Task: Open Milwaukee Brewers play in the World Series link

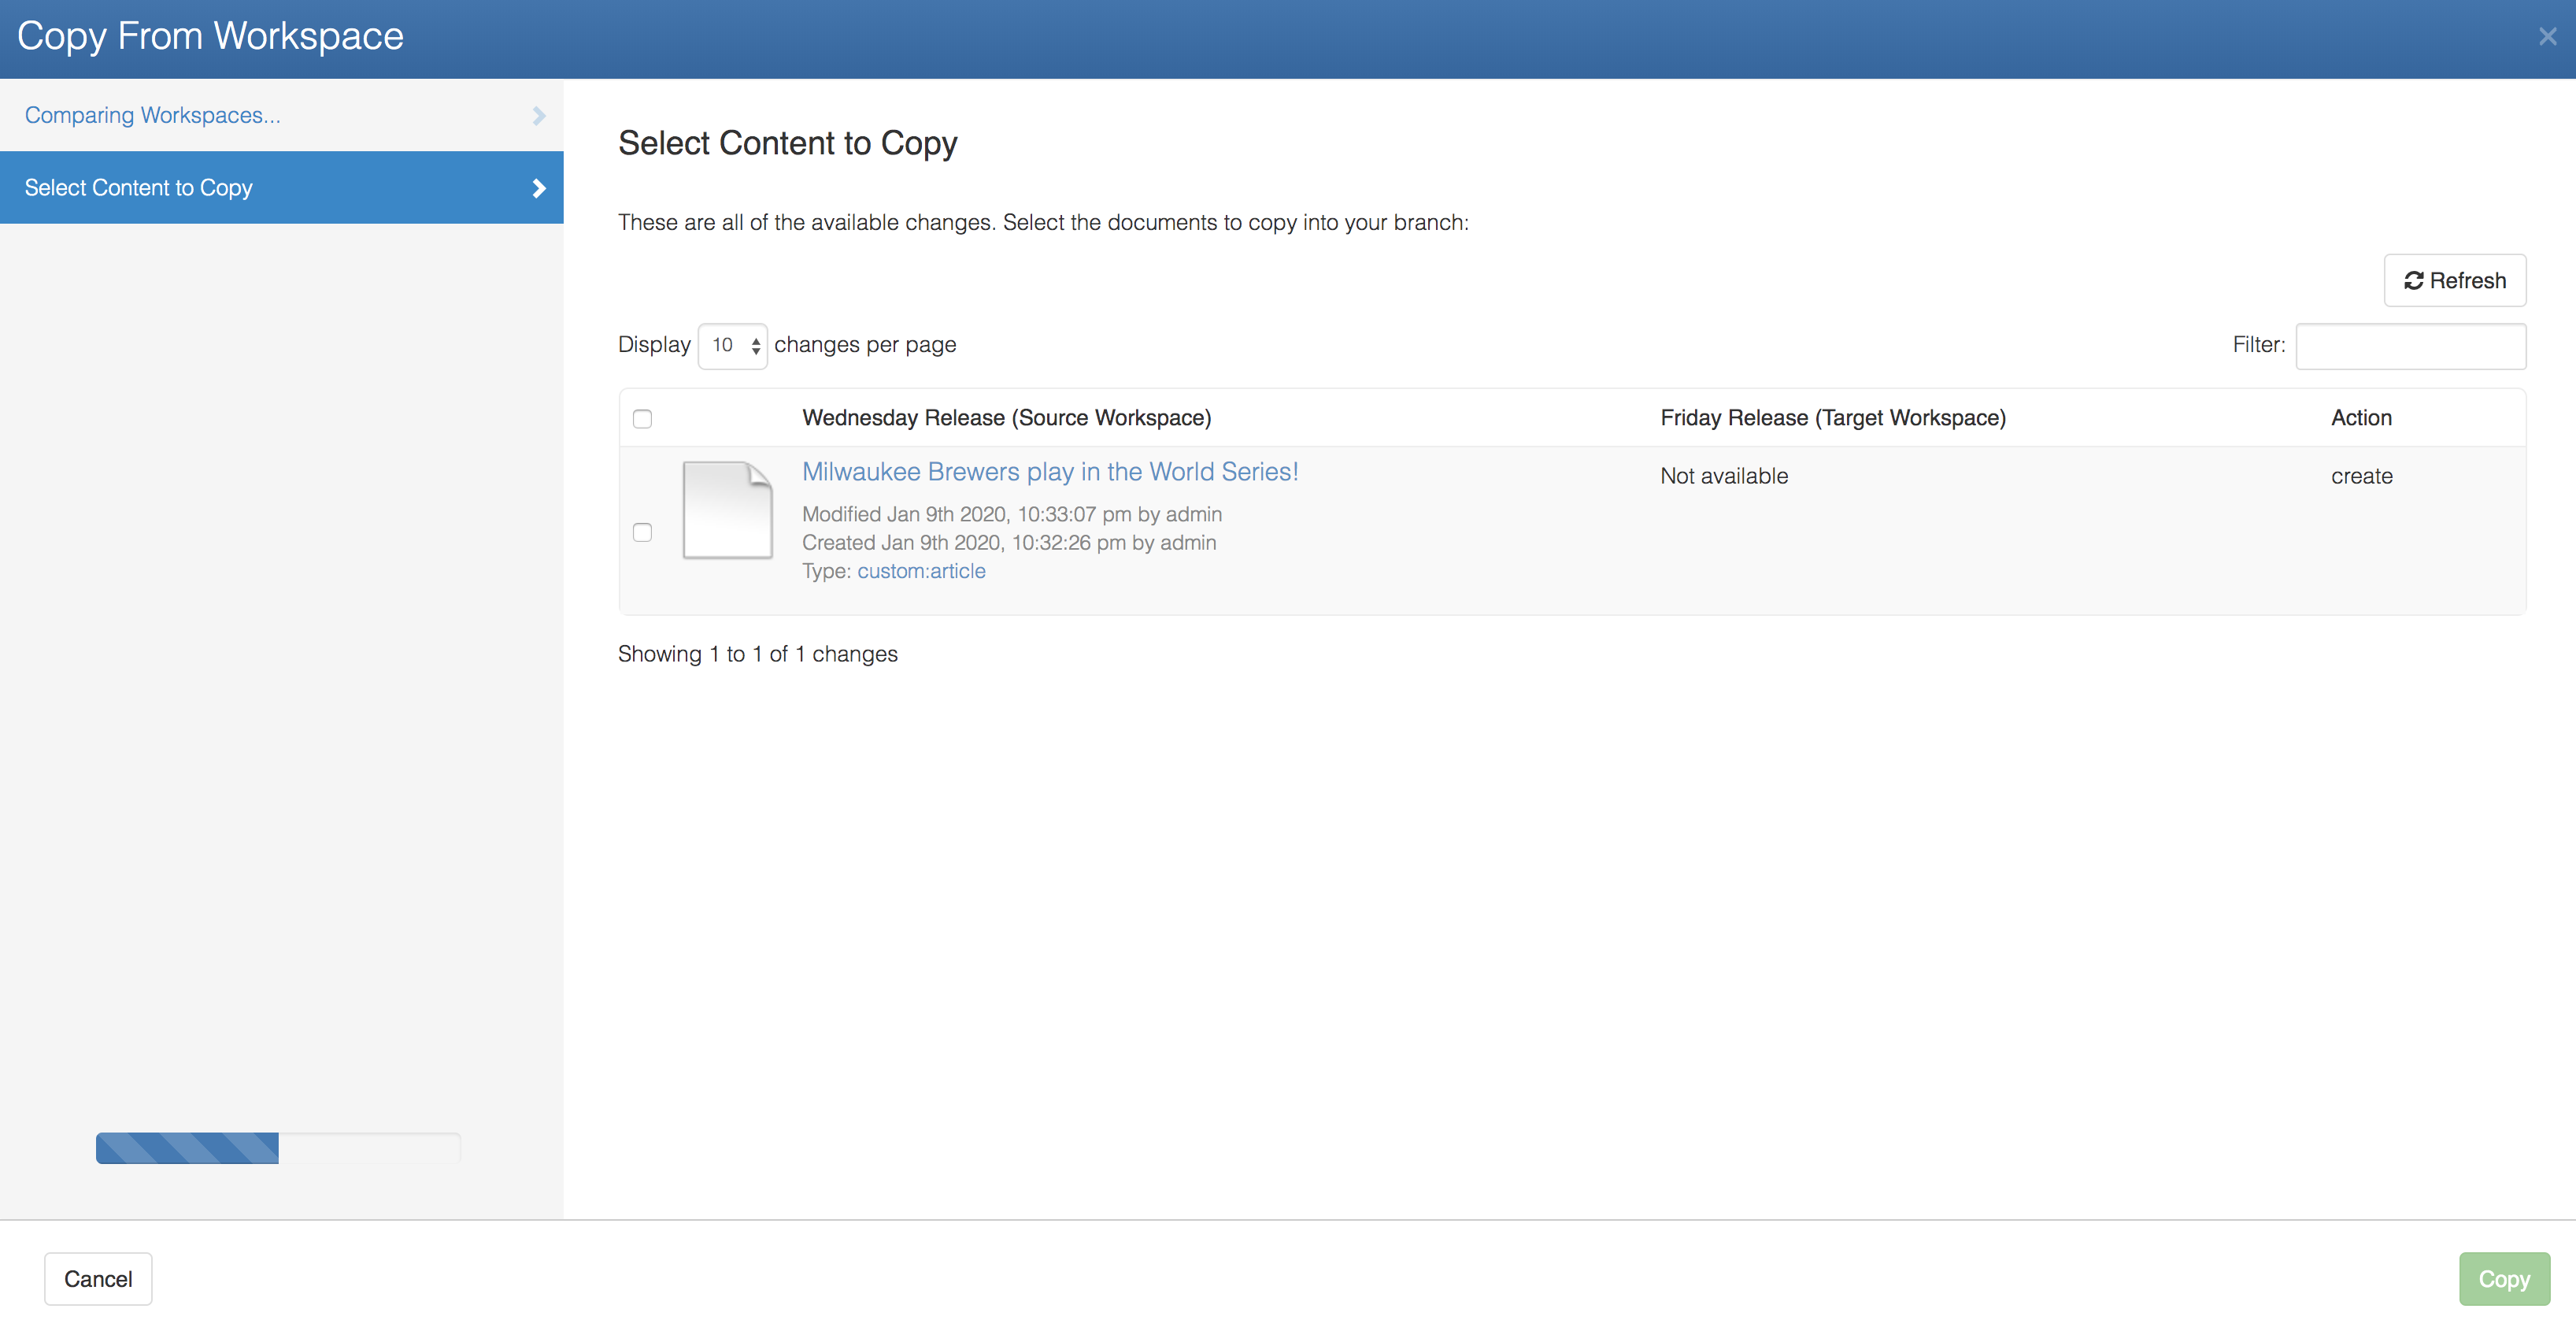Action: pos(1050,472)
